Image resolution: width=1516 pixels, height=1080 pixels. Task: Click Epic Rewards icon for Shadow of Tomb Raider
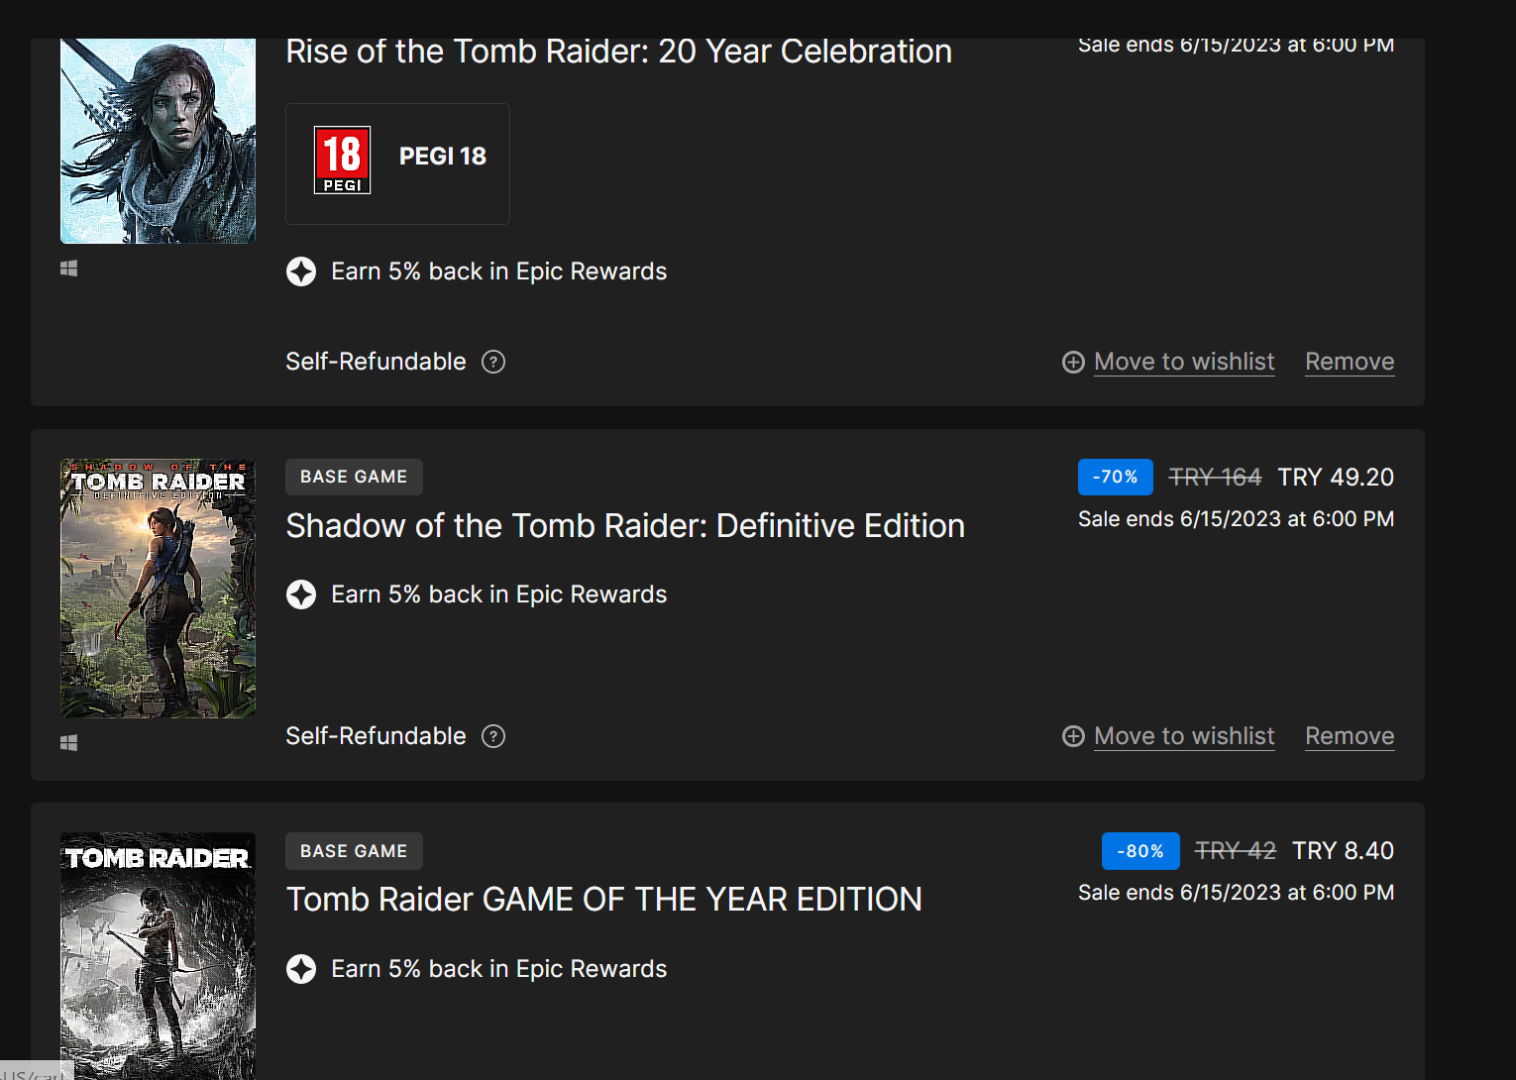301,595
